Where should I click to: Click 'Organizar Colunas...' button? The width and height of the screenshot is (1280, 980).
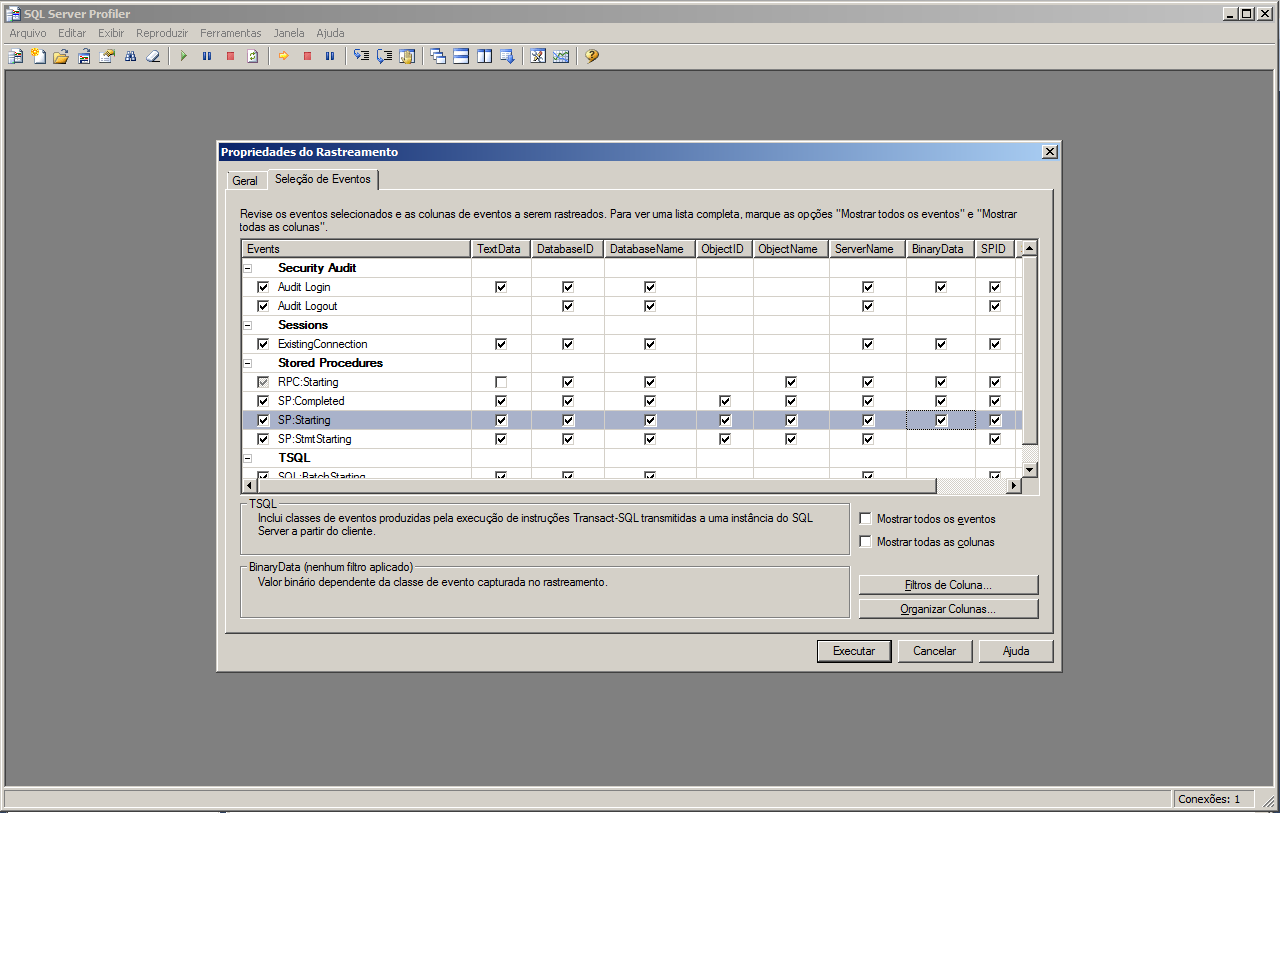click(948, 609)
